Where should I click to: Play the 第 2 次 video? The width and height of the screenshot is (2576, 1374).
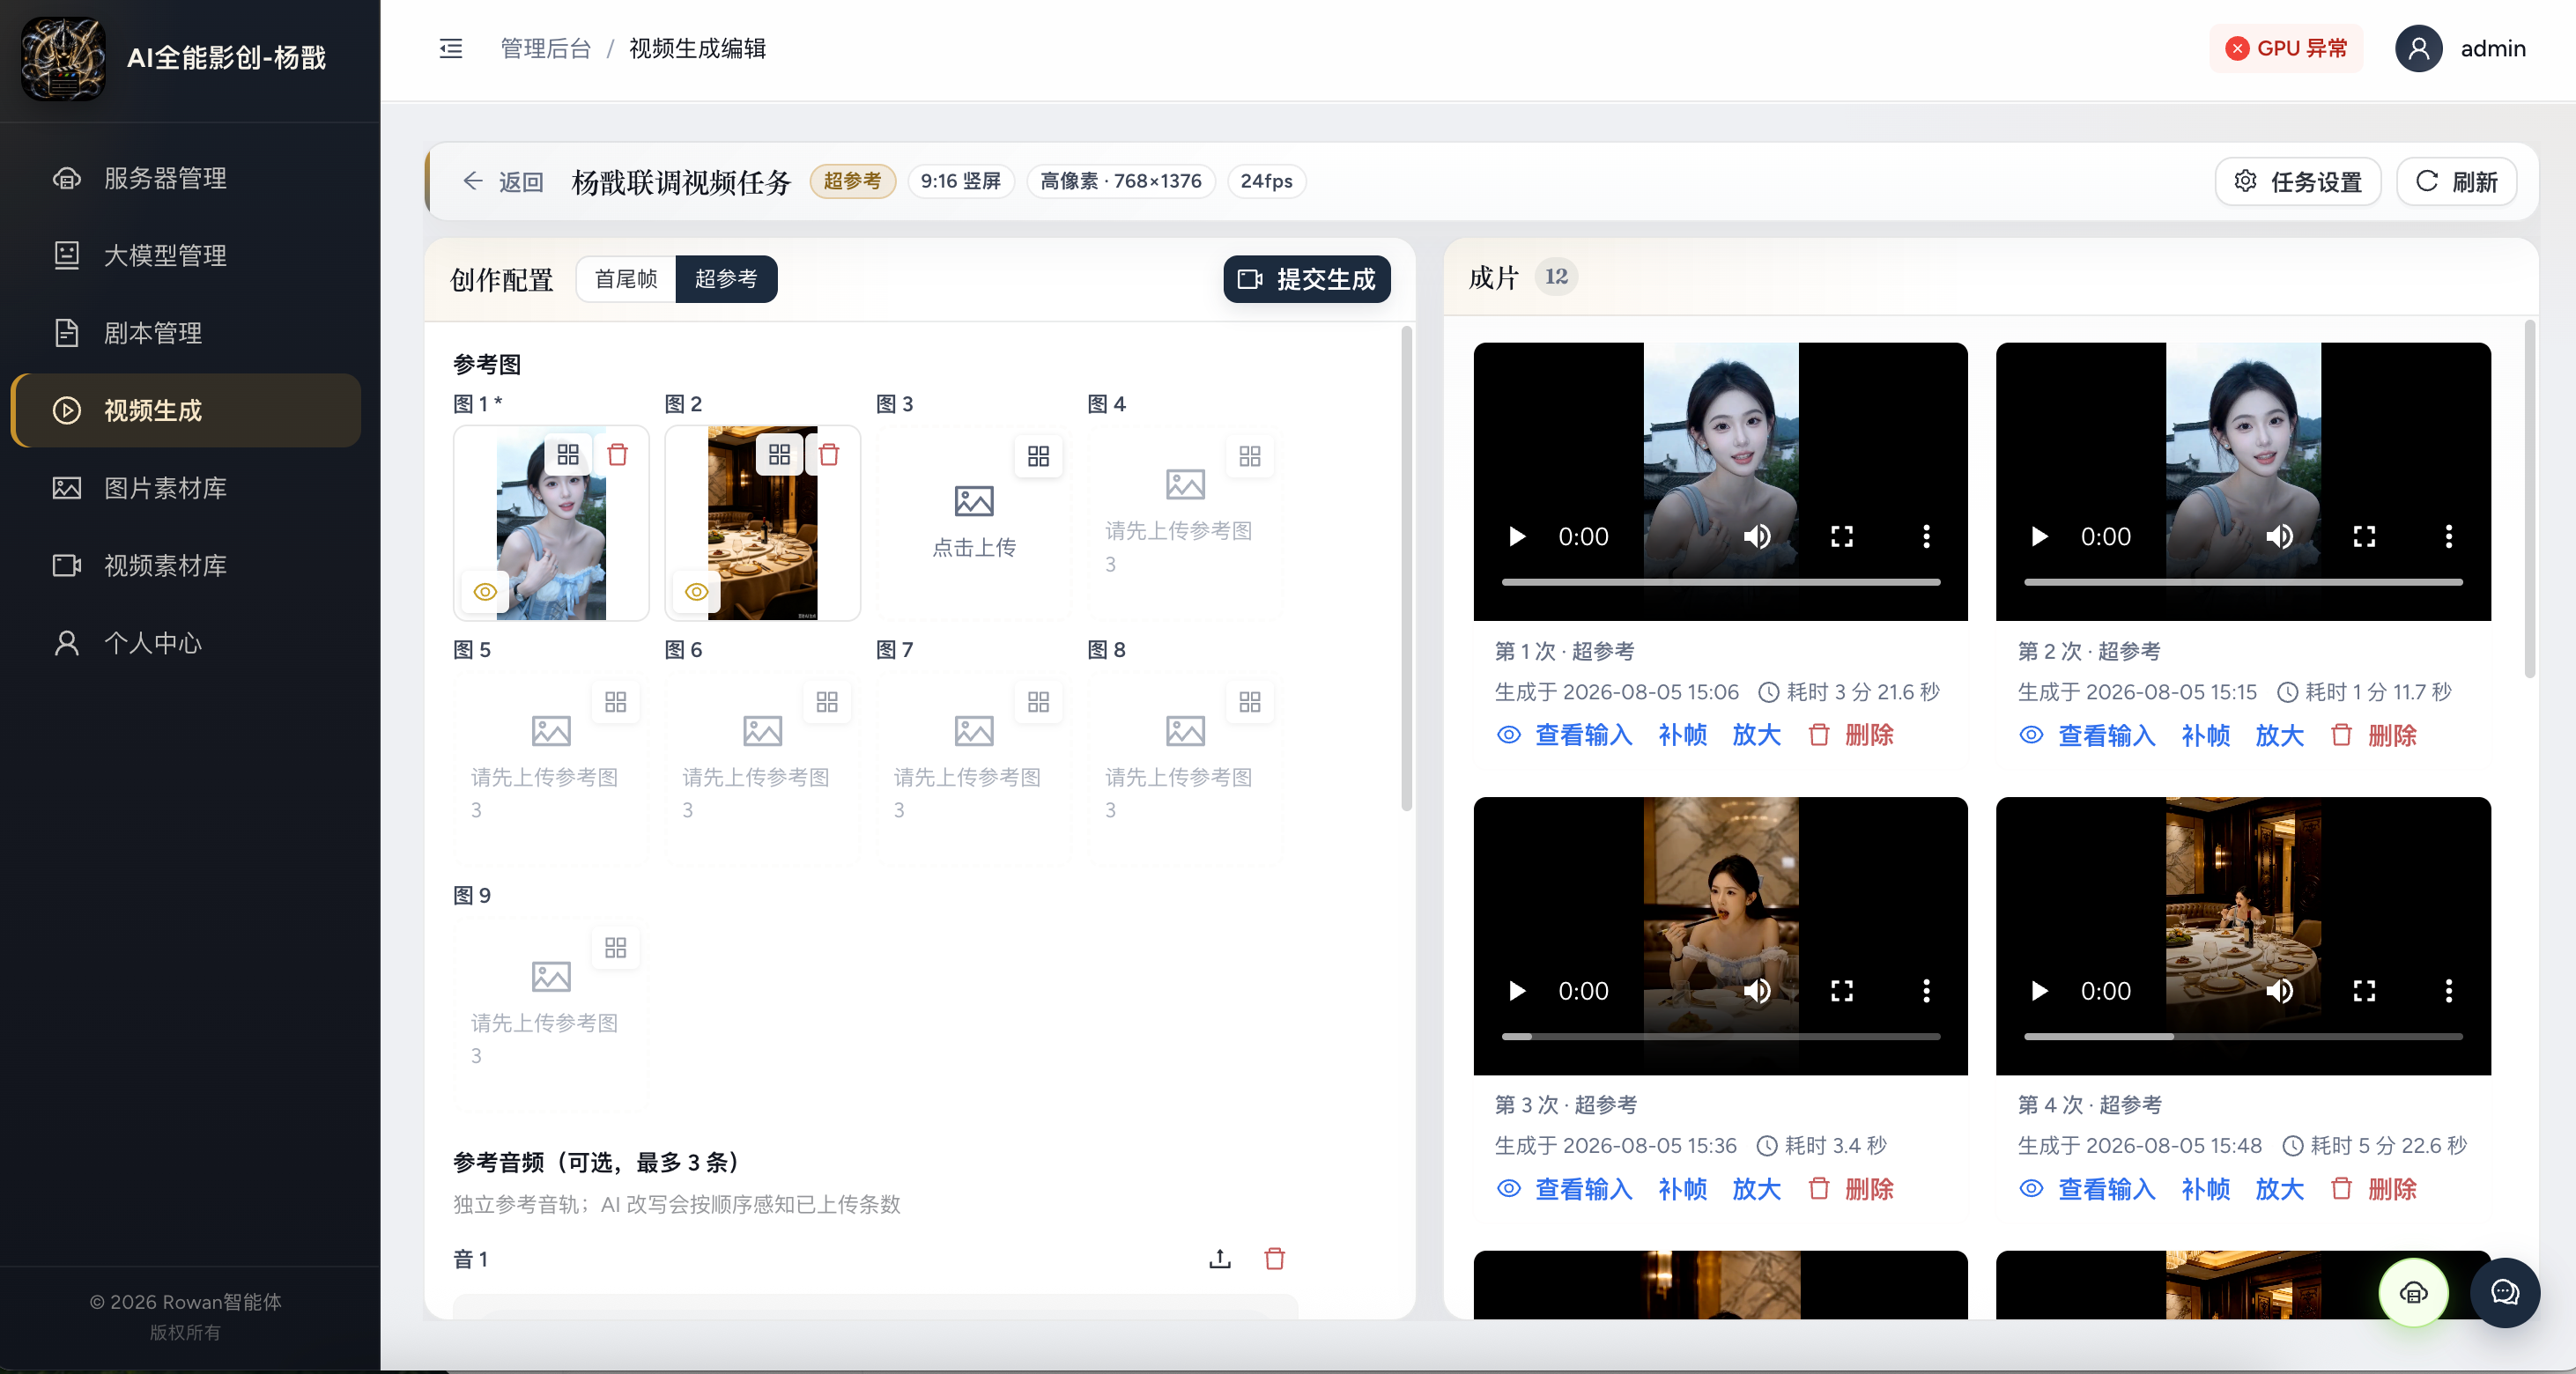pyautogui.click(x=2040, y=537)
